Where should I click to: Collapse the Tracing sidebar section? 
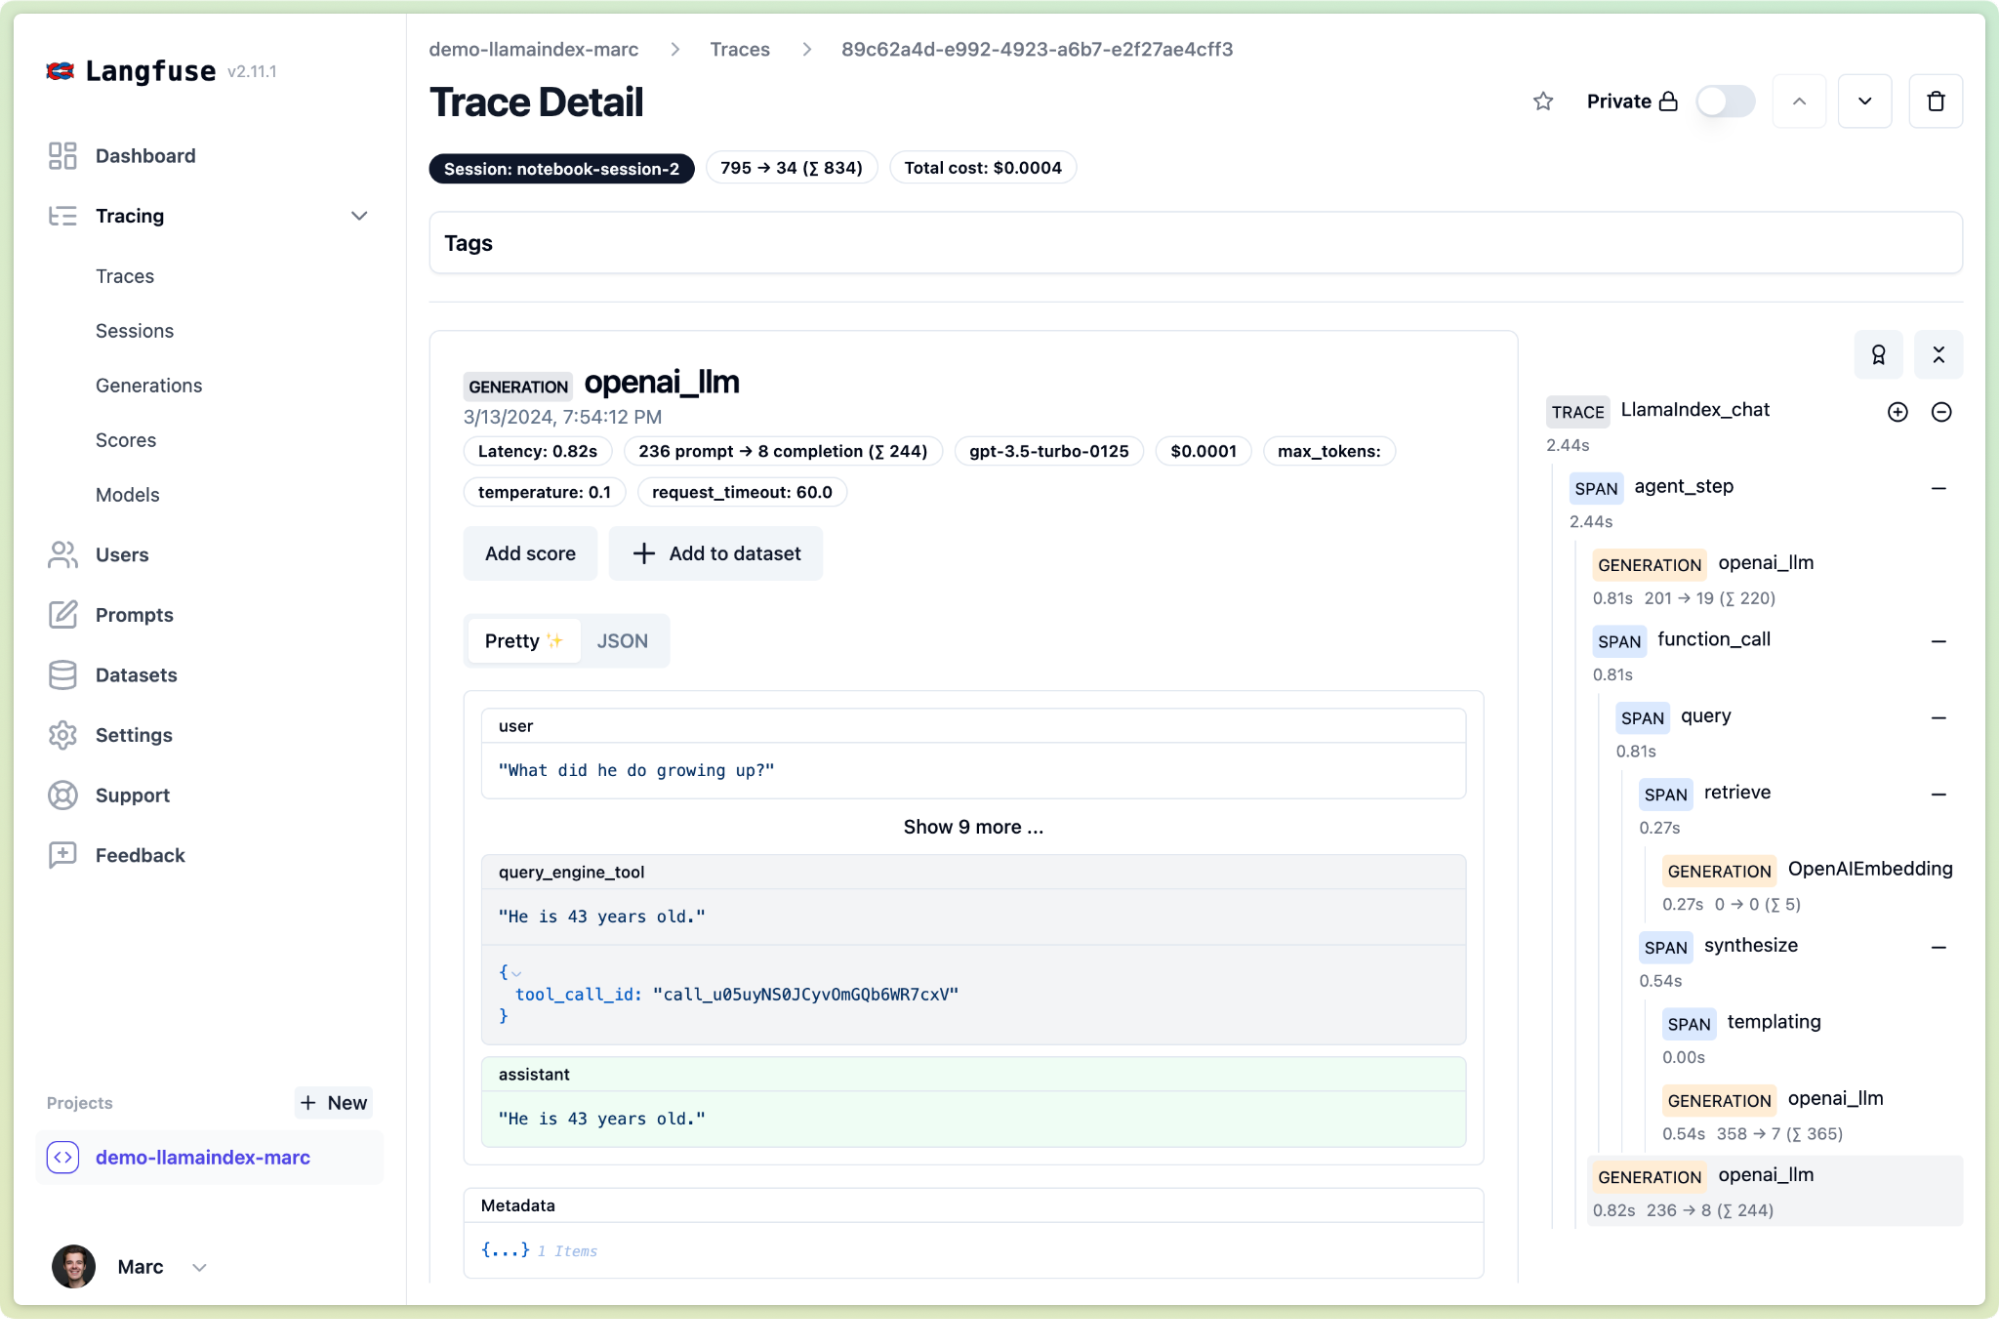(x=359, y=216)
